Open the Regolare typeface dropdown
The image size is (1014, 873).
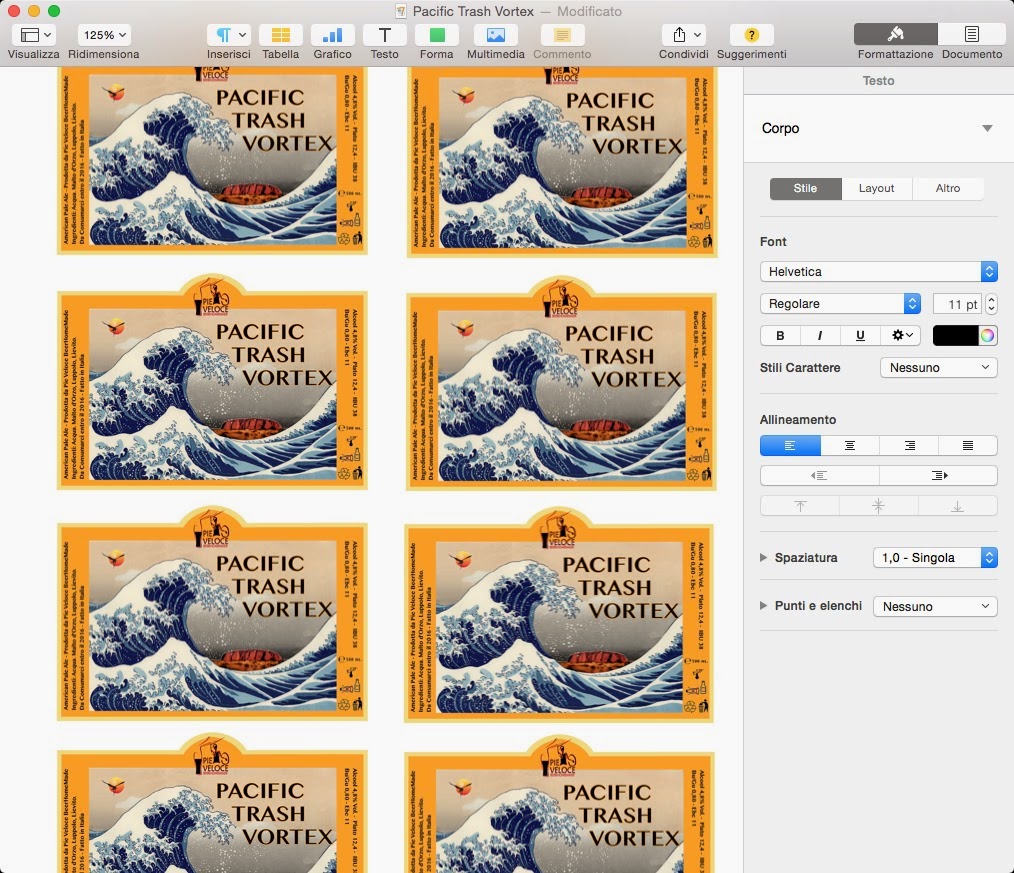840,303
